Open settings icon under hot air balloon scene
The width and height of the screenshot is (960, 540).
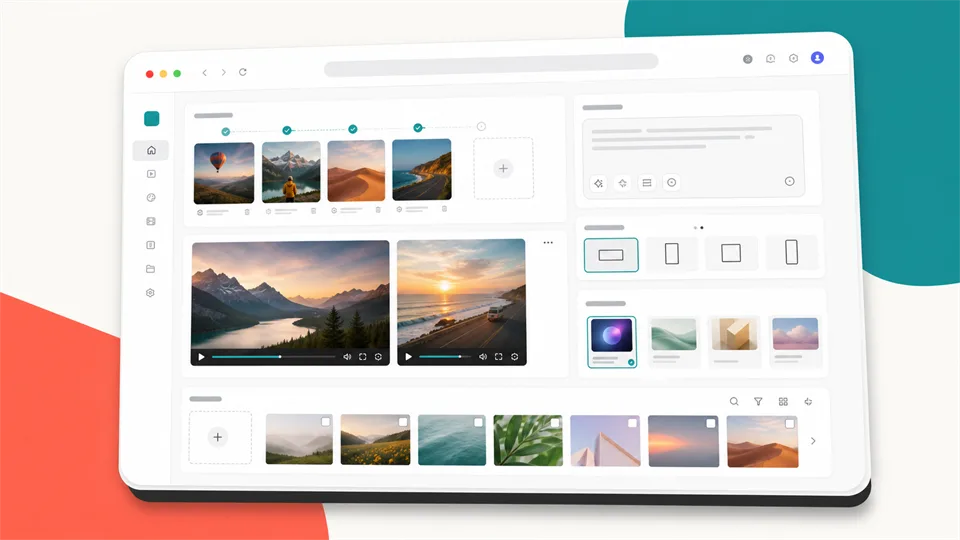click(x=200, y=212)
